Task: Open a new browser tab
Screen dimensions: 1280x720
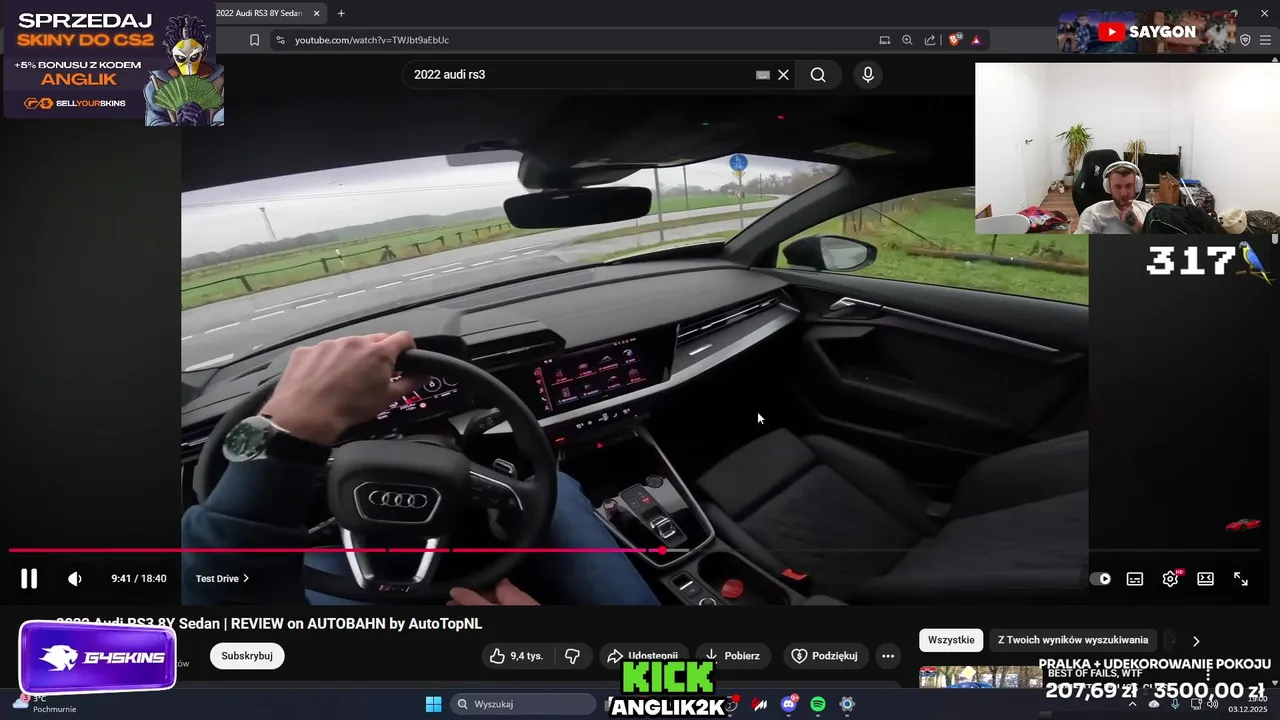Action: click(x=341, y=13)
